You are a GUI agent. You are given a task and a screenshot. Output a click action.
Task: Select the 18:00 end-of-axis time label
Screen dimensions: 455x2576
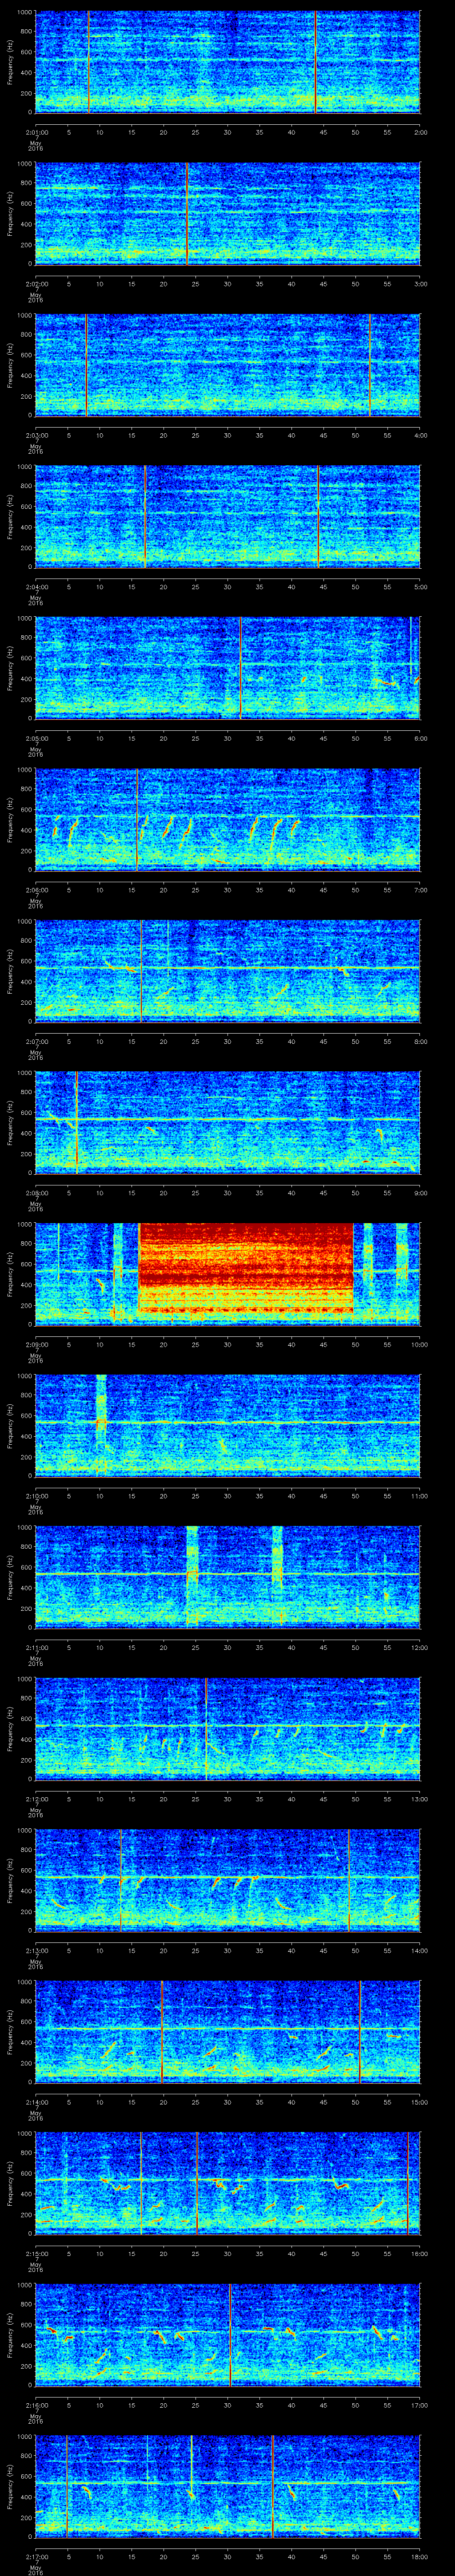click(419, 2556)
